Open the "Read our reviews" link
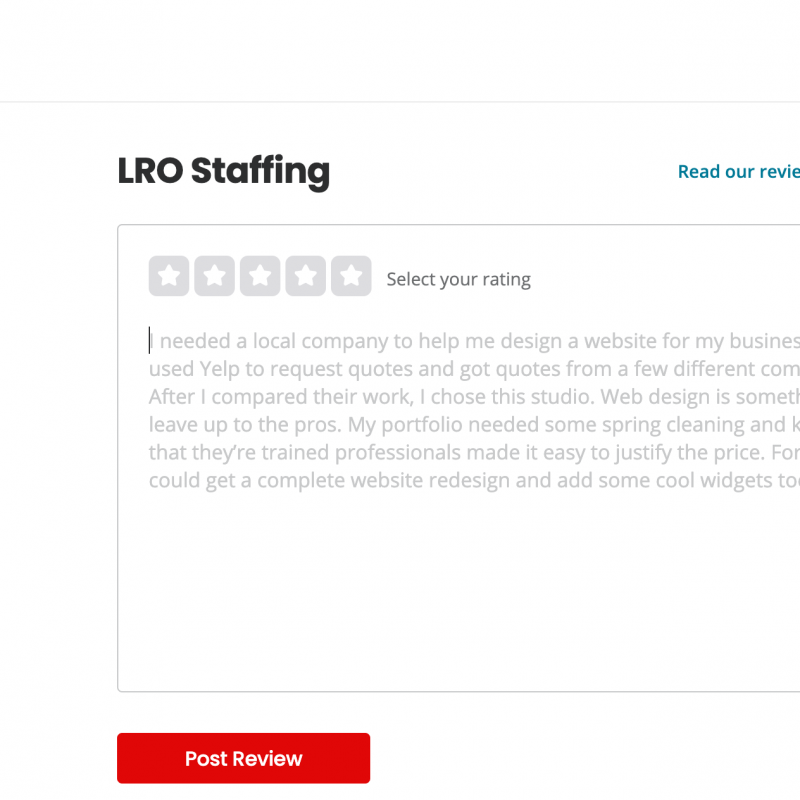The image size is (800, 800). click(740, 172)
